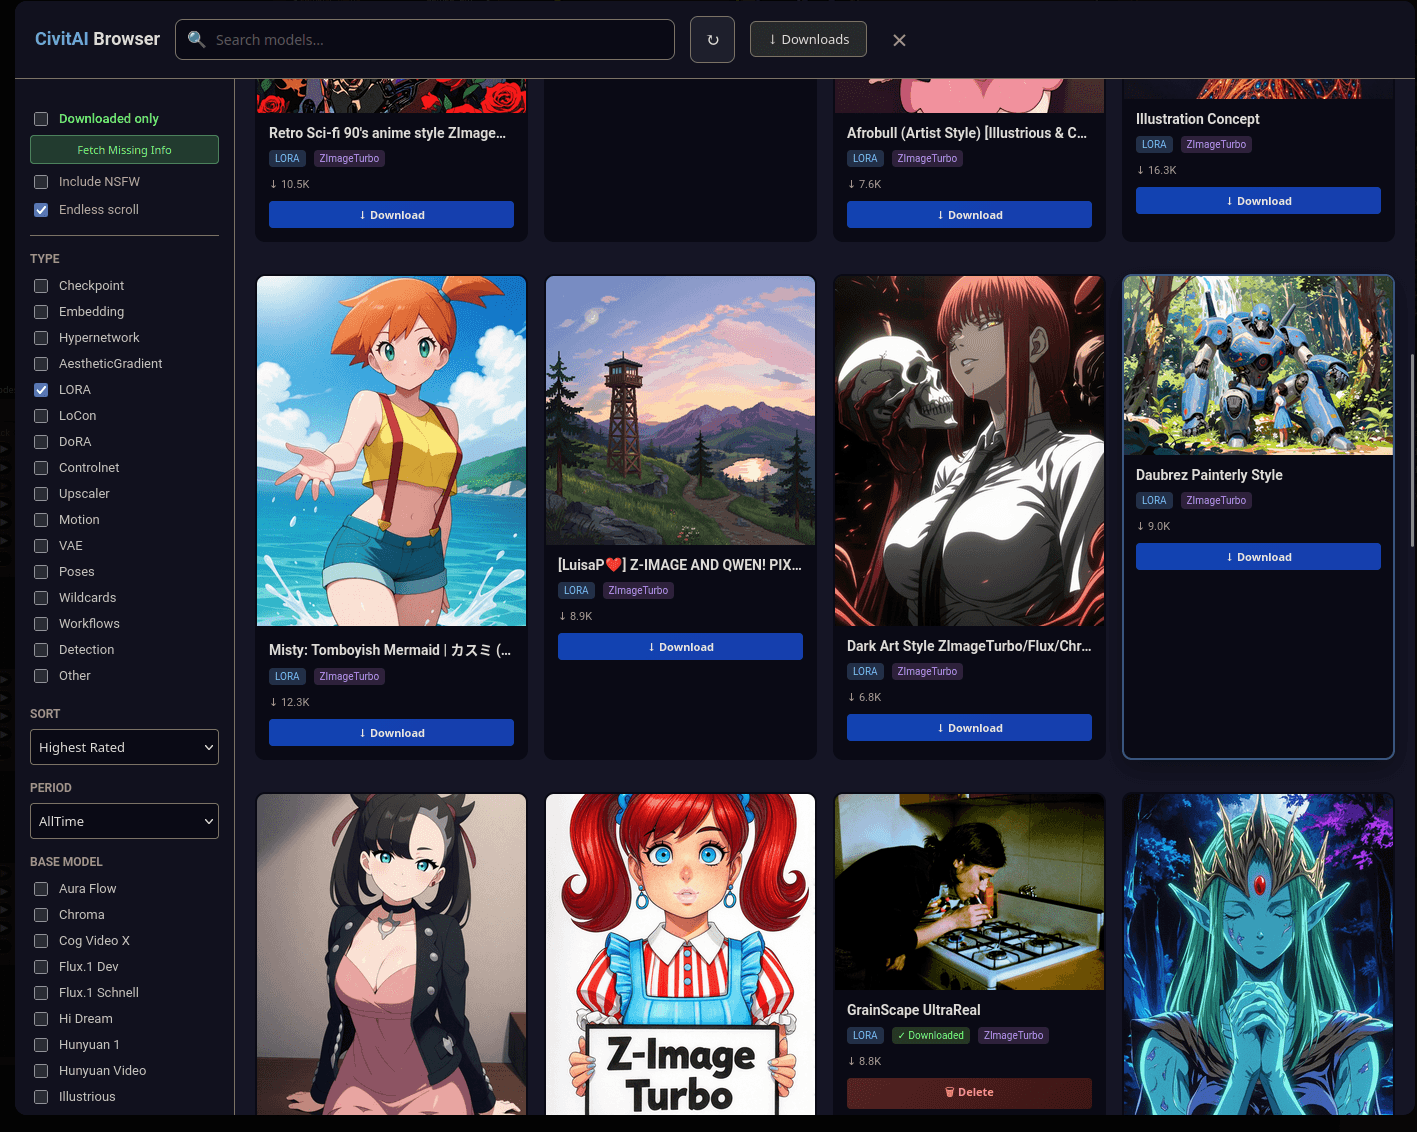This screenshot has height=1132, width=1417.
Task: Click ZImageTurbo tag on Daubrez Painterly Style
Action: click(1216, 501)
